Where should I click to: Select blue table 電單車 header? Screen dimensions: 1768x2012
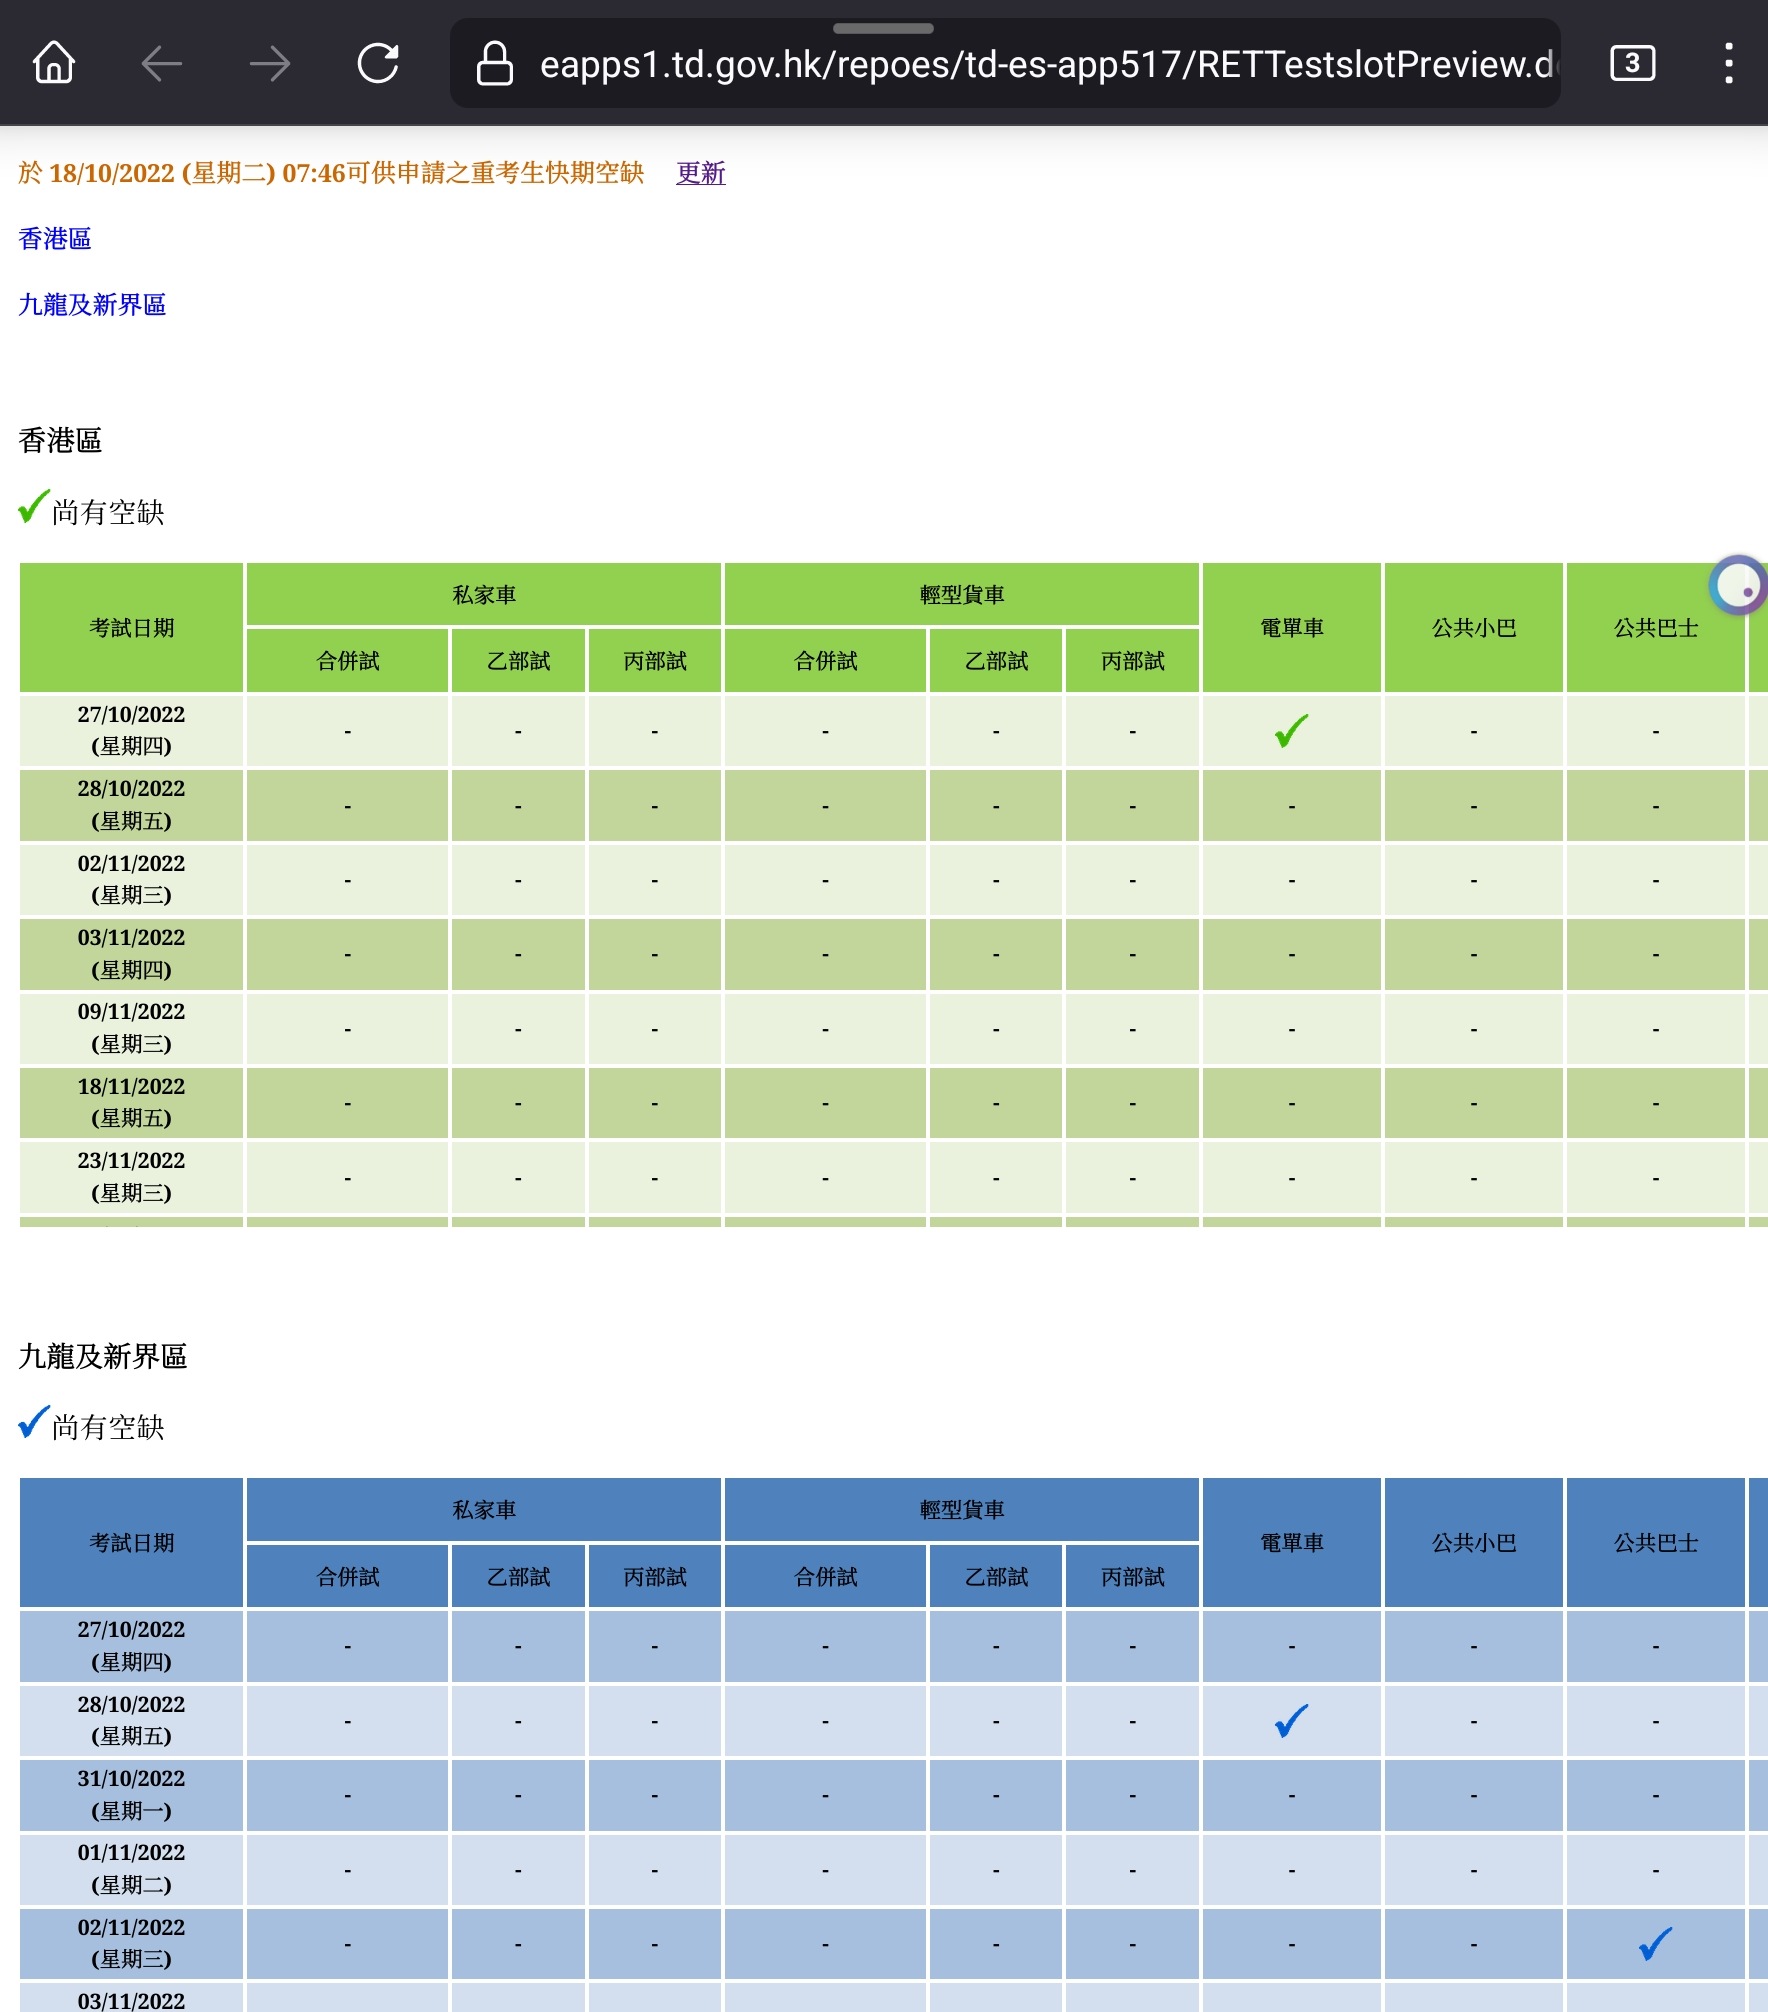[1291, 1543]
